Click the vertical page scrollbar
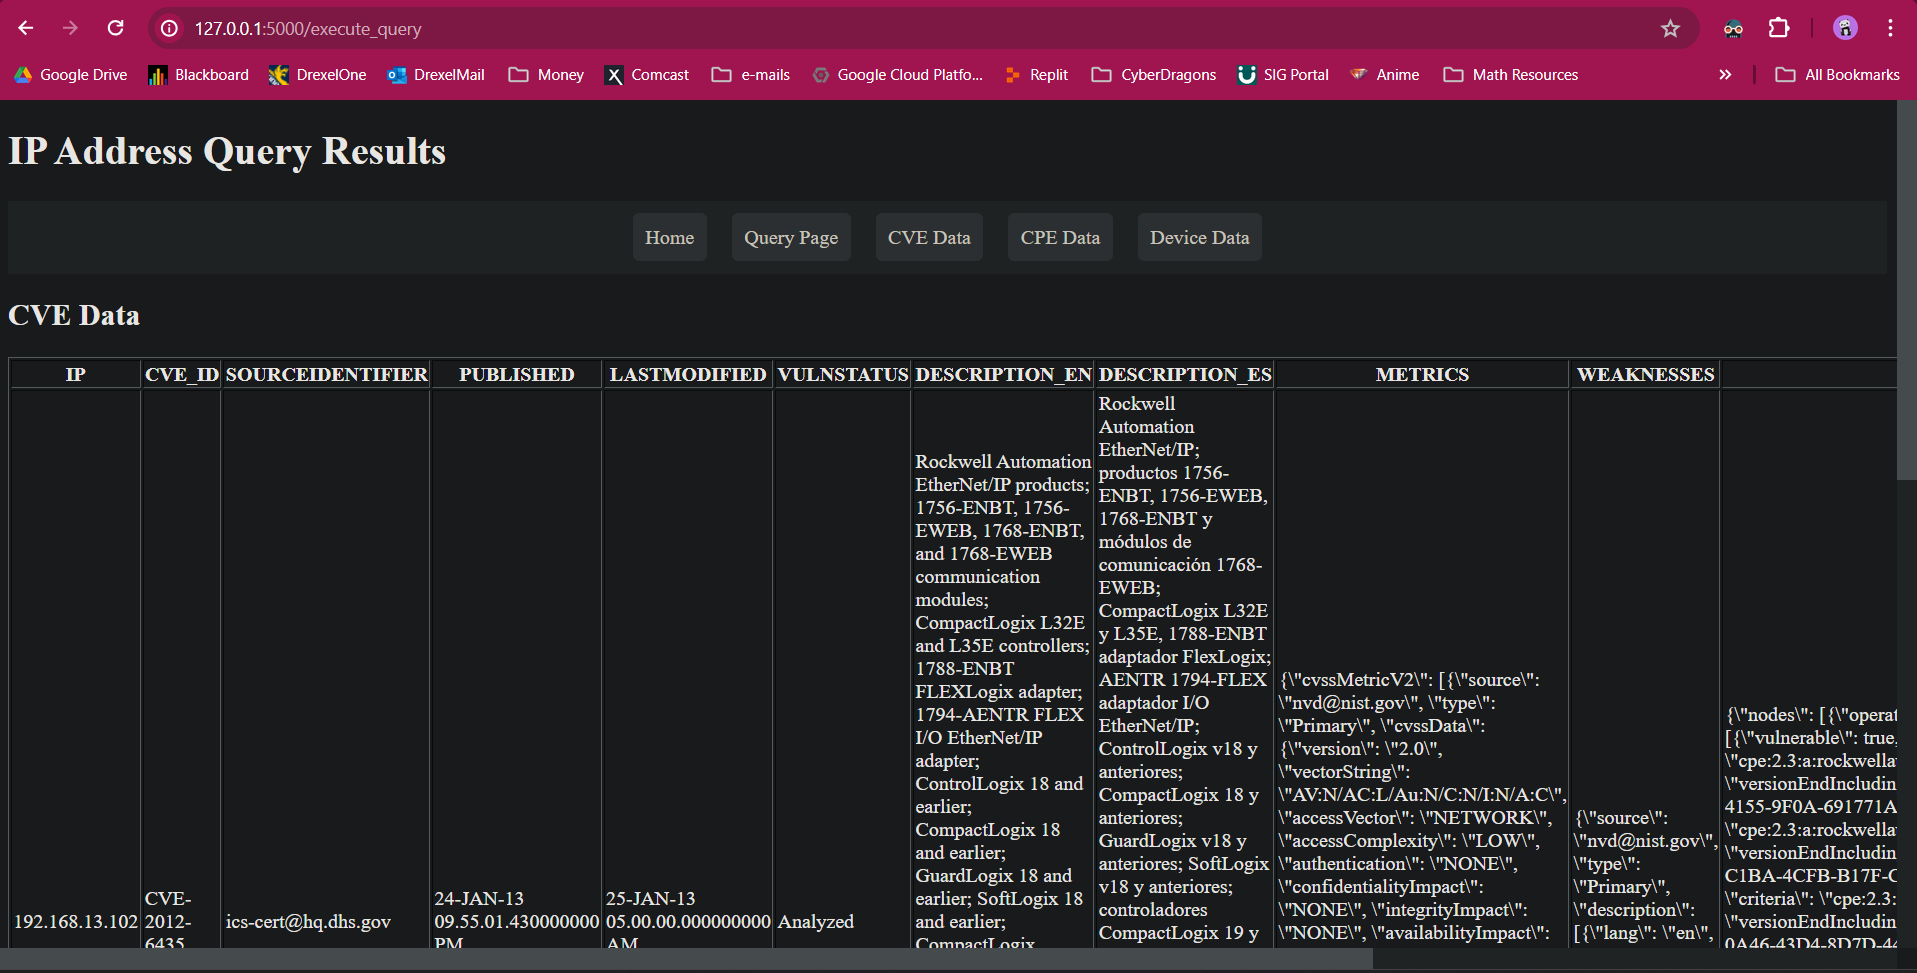Image resolution: width=1917 pixels, height=973 pixels. click(1907, 290)
